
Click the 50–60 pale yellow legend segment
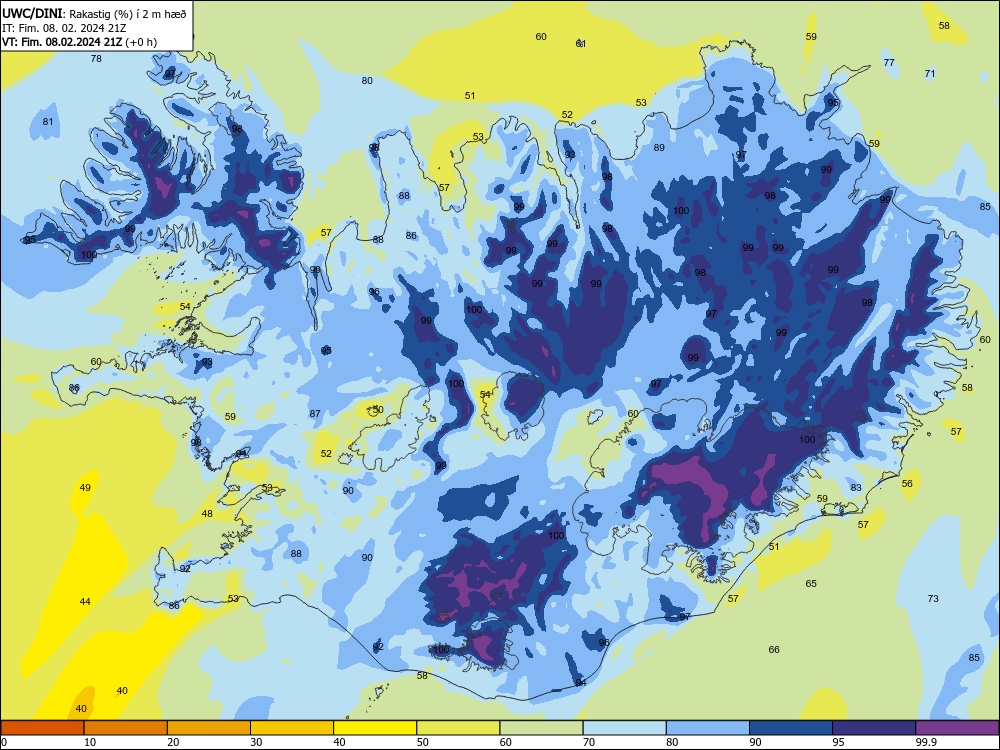(458, 728)
